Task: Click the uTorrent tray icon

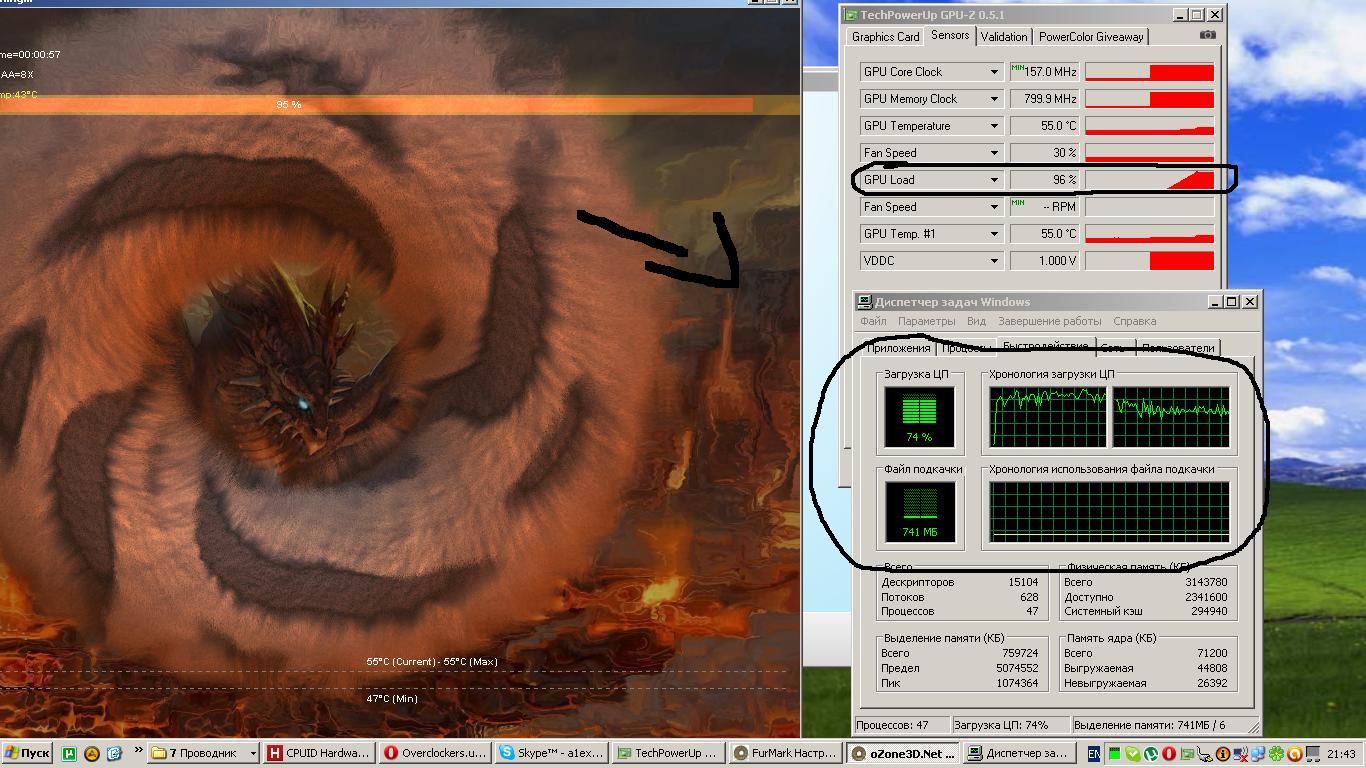Action: pos(1151,754)
